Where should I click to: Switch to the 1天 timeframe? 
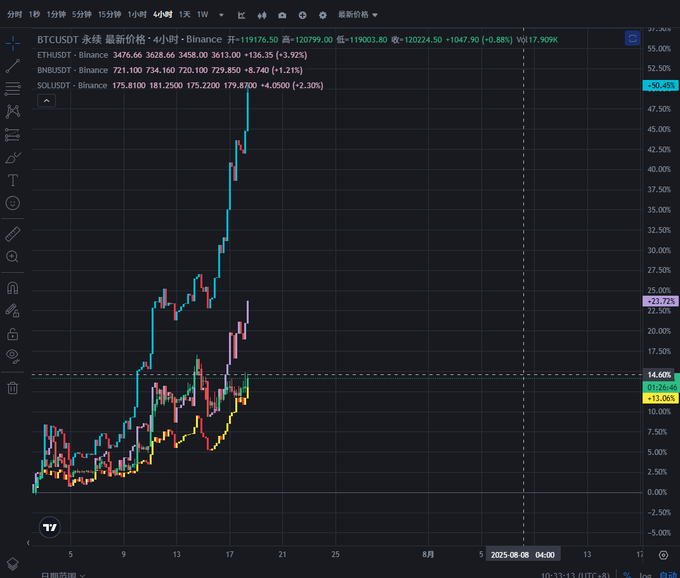185,15
